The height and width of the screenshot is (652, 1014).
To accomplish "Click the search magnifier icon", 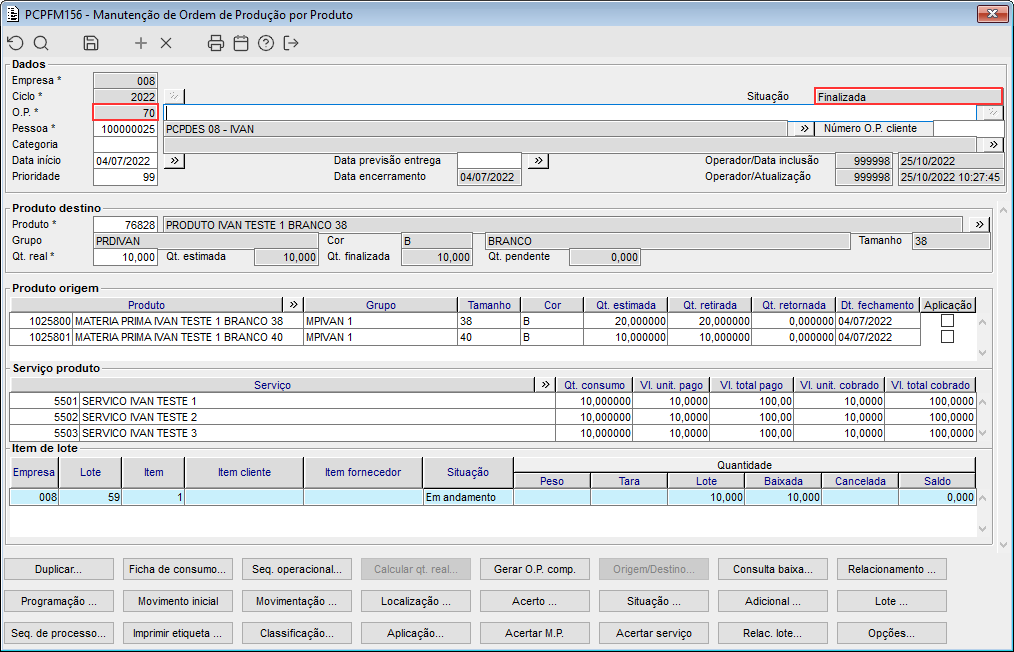I will 41,43.
